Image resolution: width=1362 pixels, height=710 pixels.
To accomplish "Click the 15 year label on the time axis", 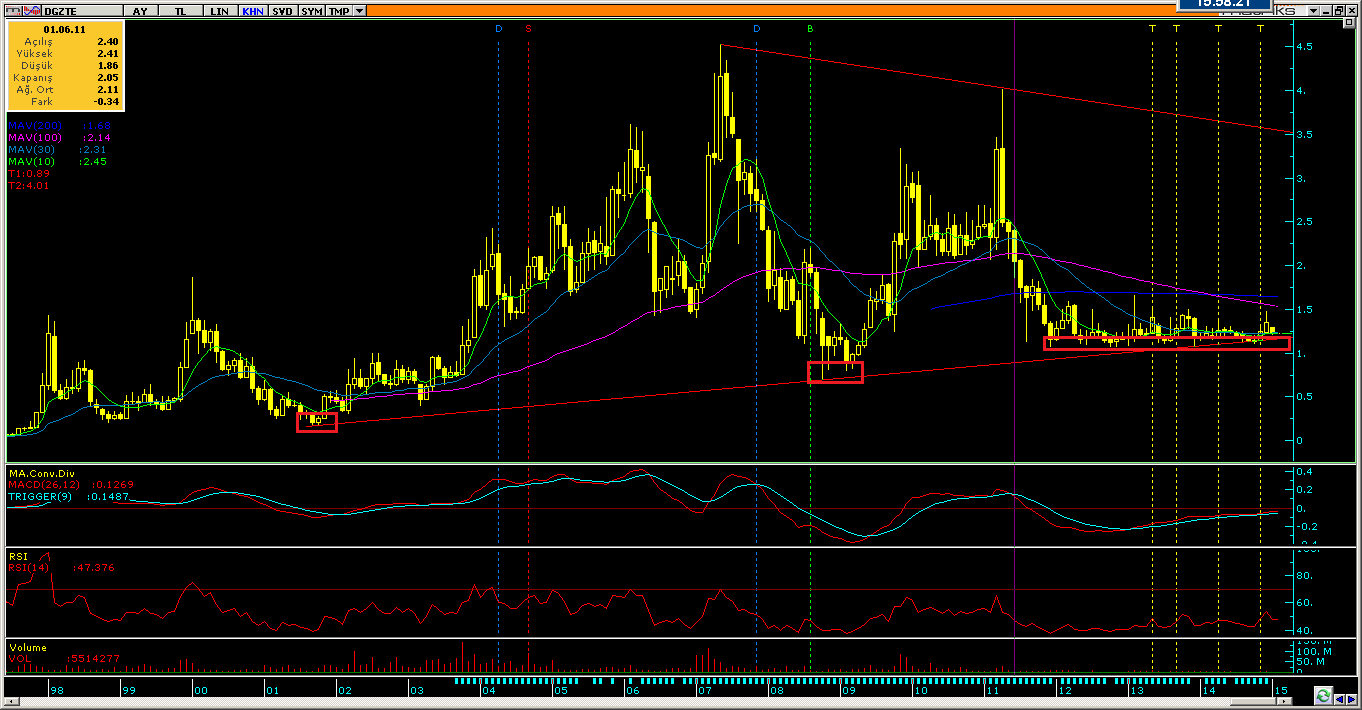I will [x=1281, y=690].
